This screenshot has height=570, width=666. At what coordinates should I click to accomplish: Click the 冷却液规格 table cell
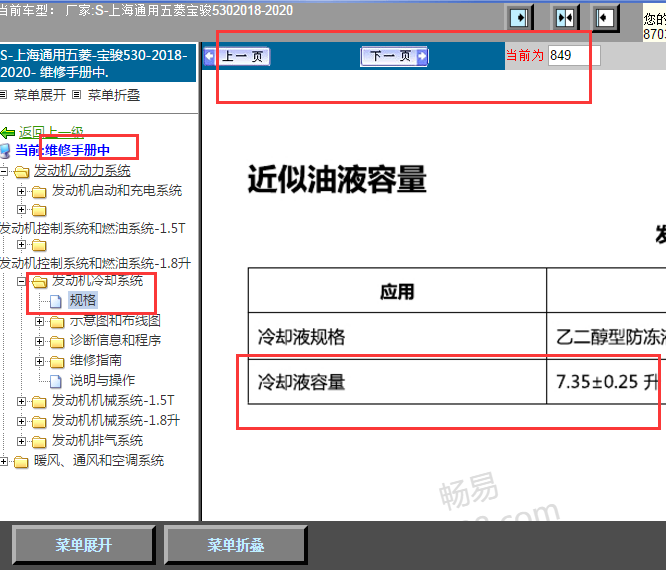point(397,336)
